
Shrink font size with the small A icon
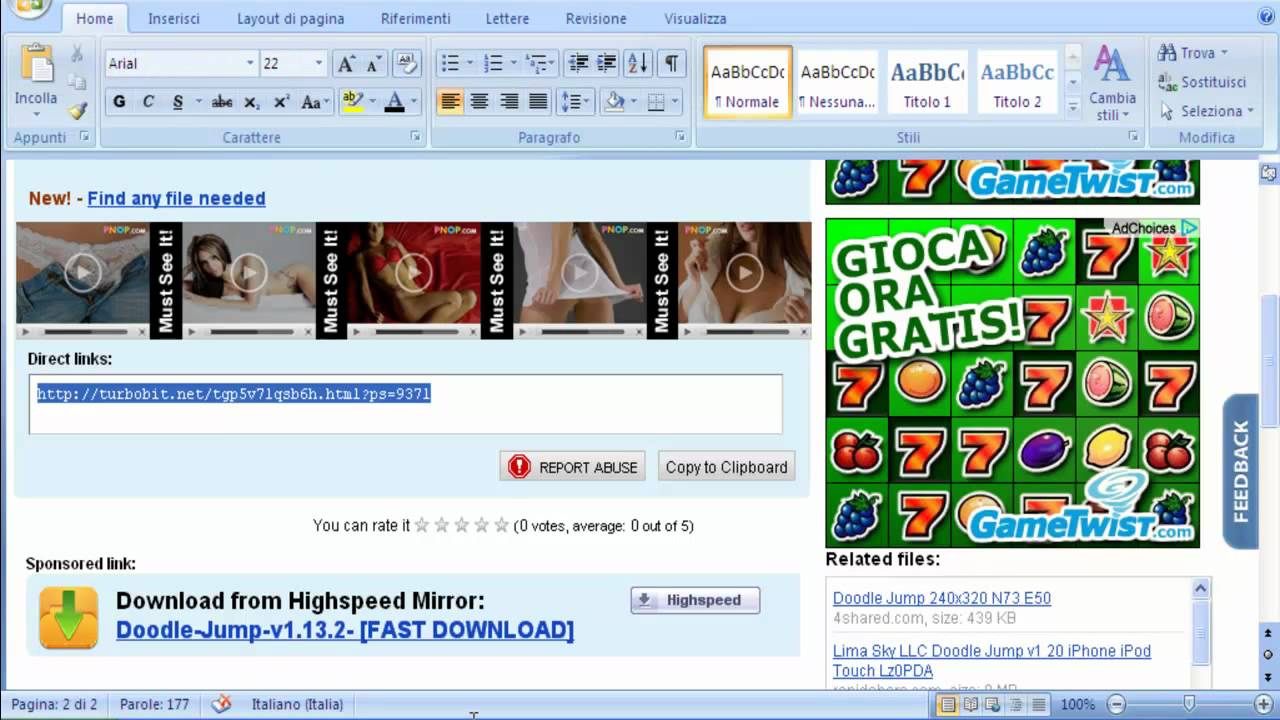[373, 64]
